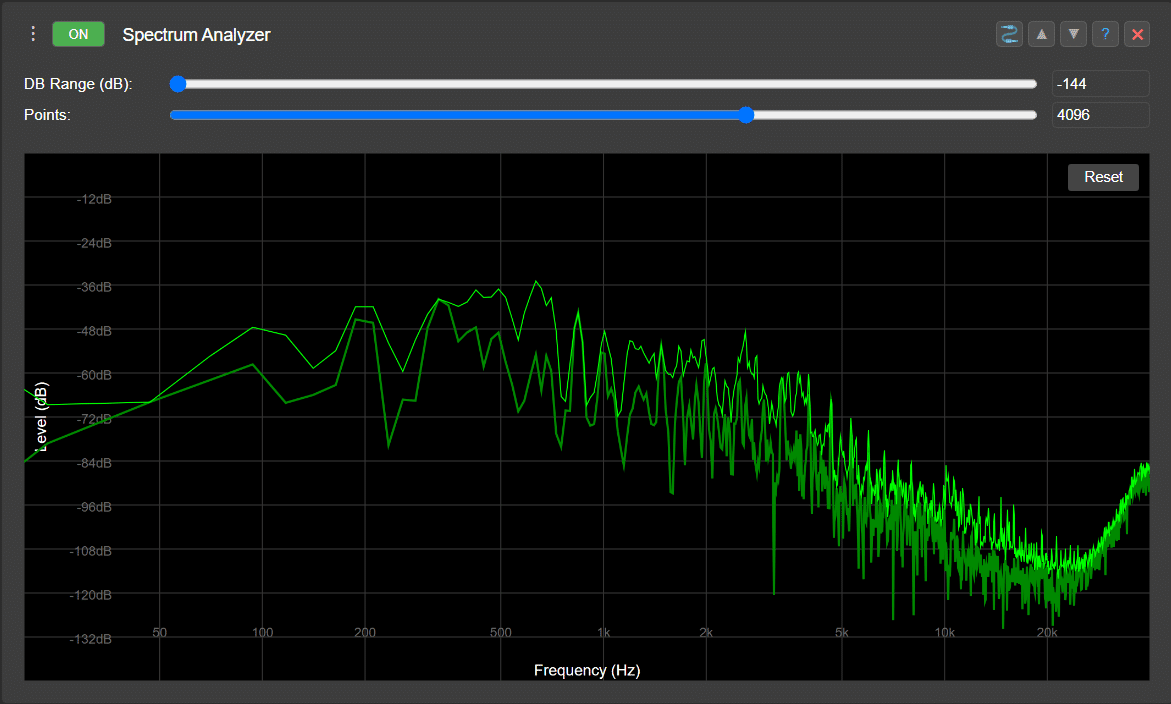Click the 'Frequency (Hz)' axis label
Image resolution: width=1171 pixels, height=704 pixels.
pos(587,670)
